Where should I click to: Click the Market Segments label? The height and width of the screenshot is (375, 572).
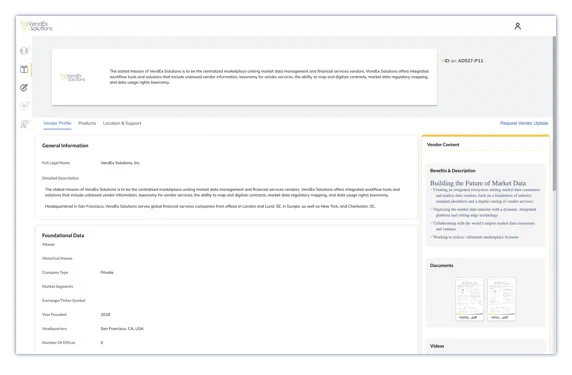[x=57, y=286]
